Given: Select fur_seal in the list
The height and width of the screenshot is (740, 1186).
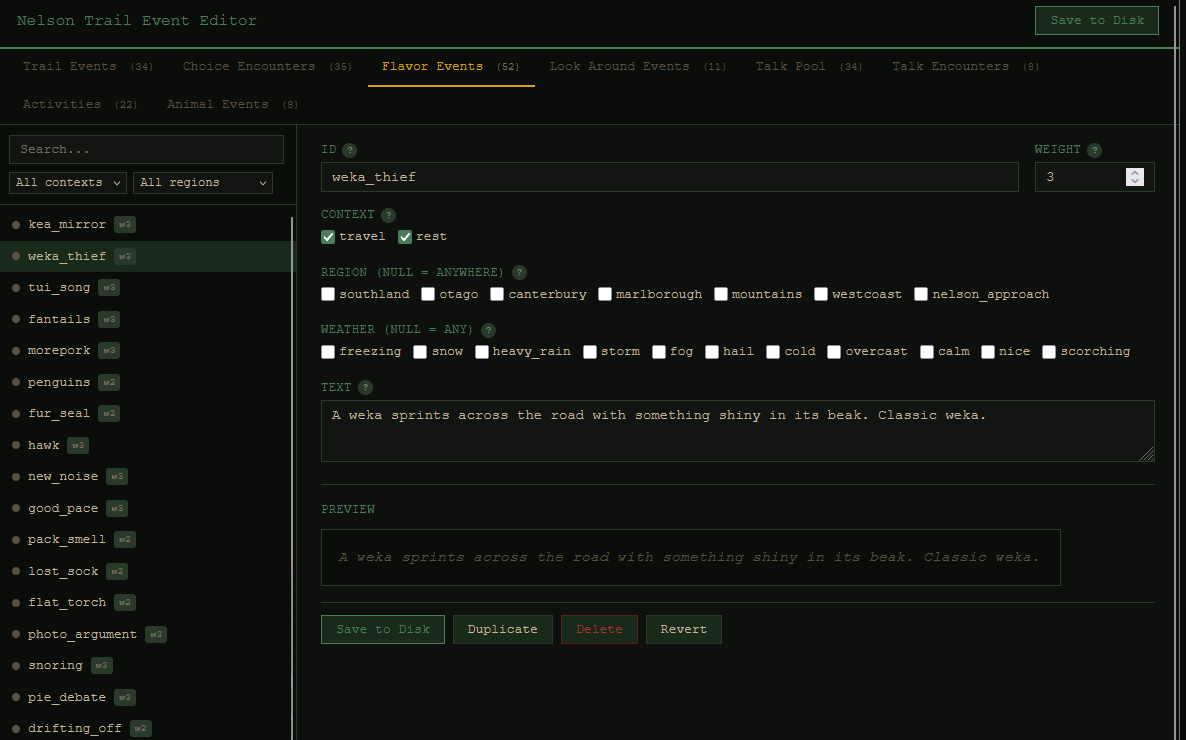Looking at the screenshot, I should (x=145, y=414).
